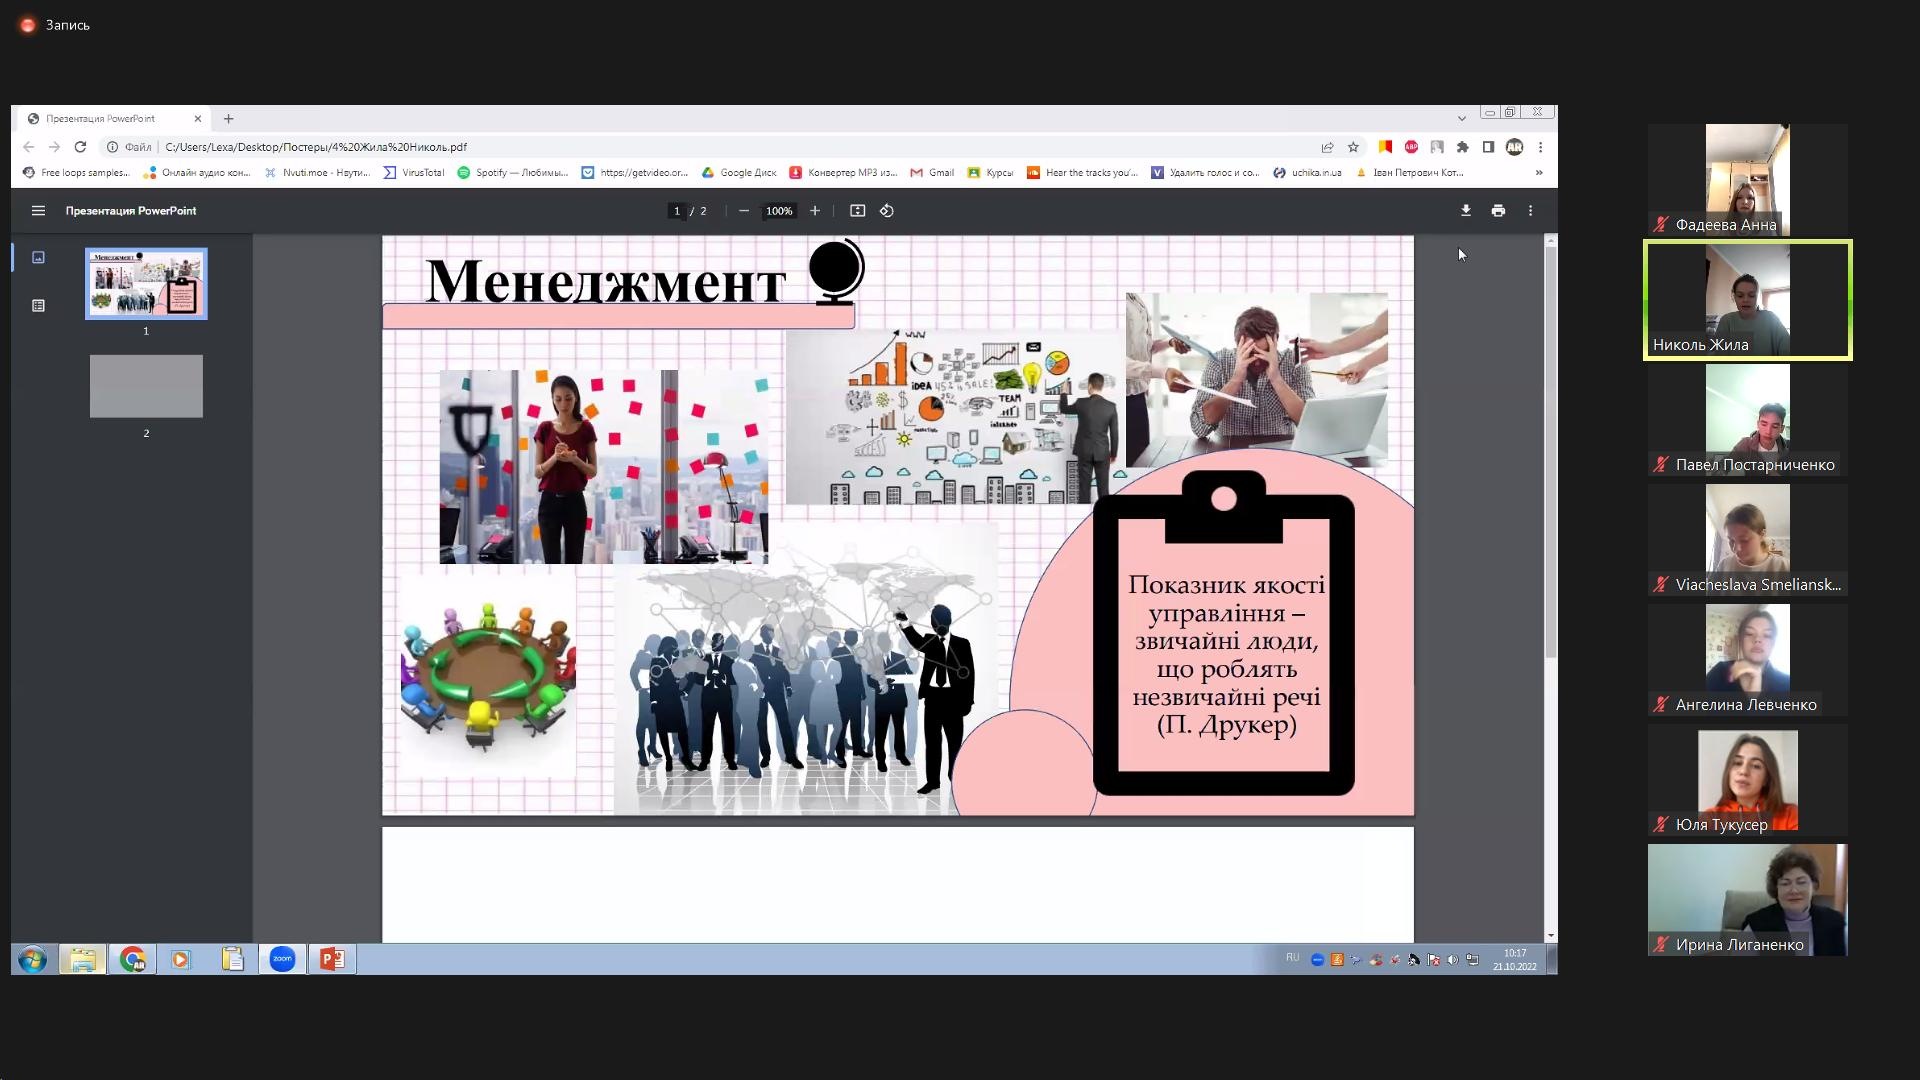
Task: Click the print icon in PDF toolbar
Action: tap(1498, 211)
